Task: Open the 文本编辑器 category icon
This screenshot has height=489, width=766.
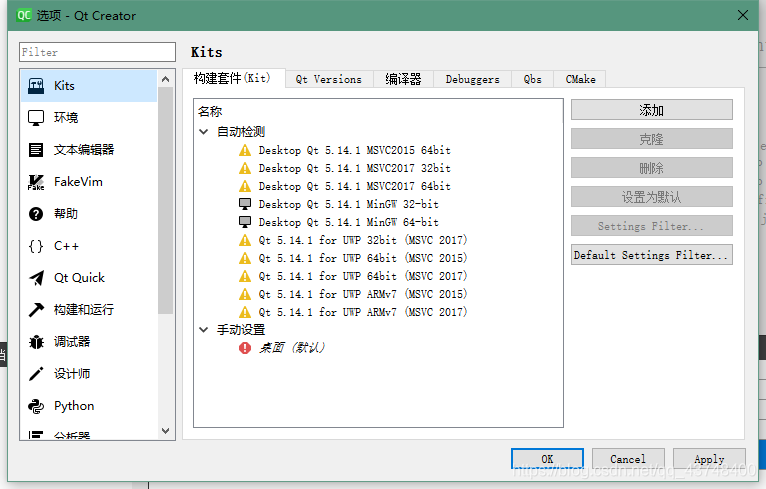Action: pos(36,149)
